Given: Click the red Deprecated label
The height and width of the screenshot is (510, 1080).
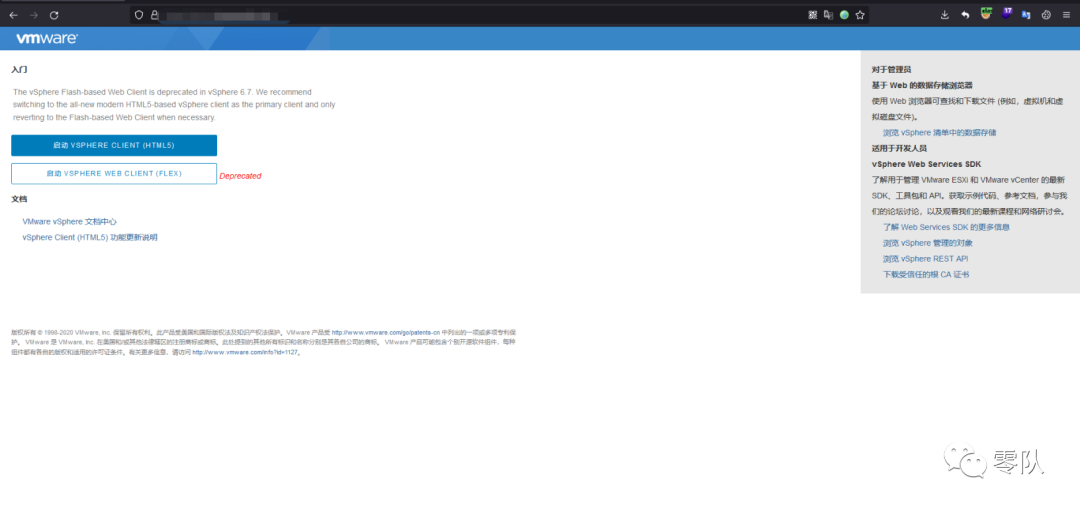Looking at the screenshot, I should 240,176.
